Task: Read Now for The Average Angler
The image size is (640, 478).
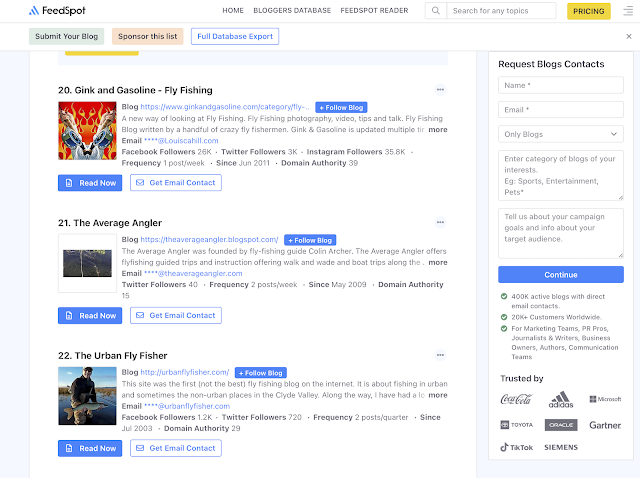Action: (90, 316)
